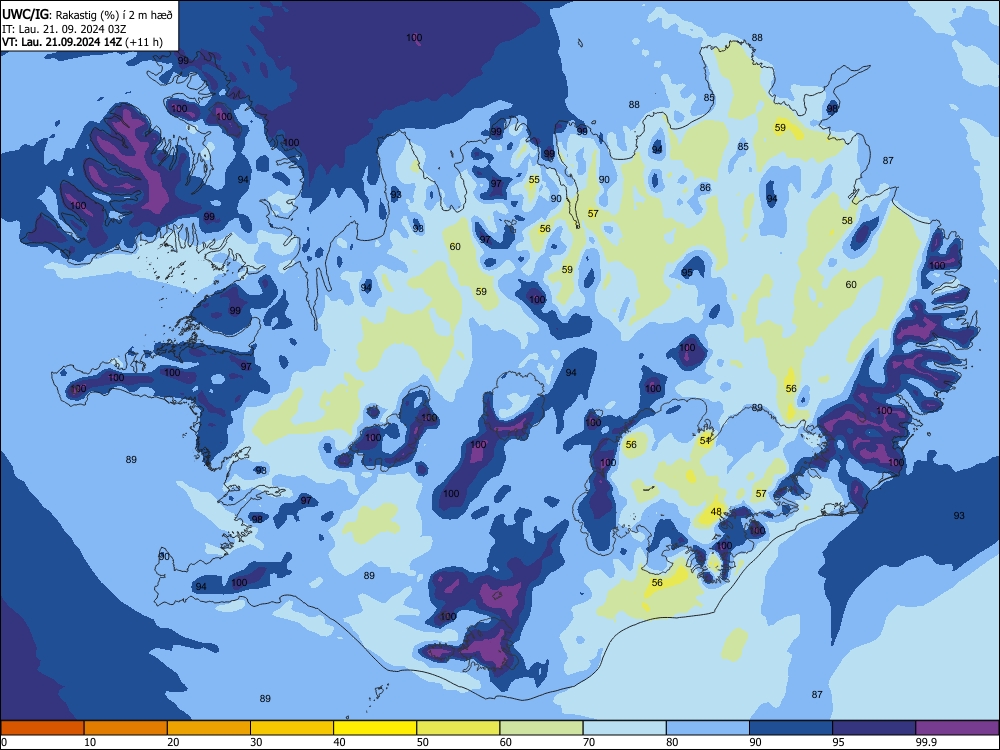Click the 10–20 orange legend swatch
The width and height of the screenshot is (1000, 750).
point(126,728)
